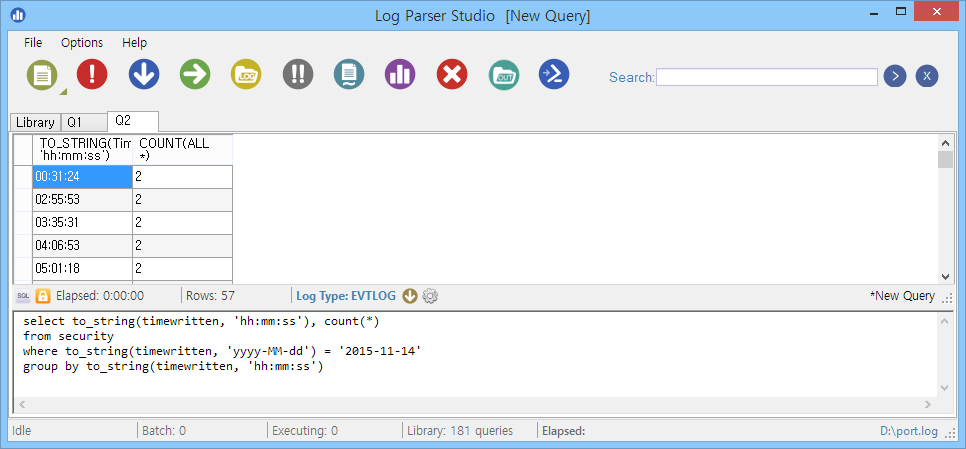Click the red X abort icon

[x=452, y=75]
